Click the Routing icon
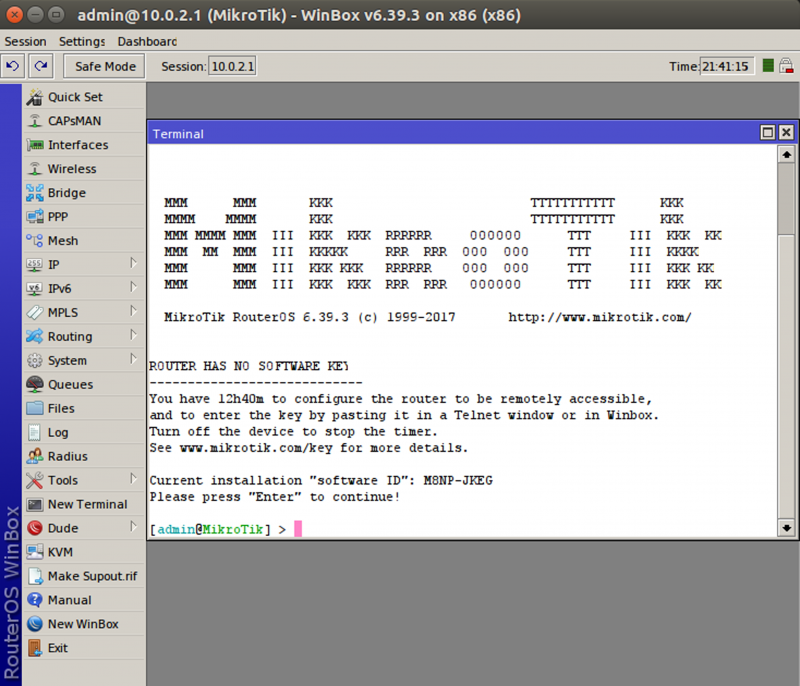Image resolution: width=800 pixels, height=686 pixels. coord(35,337)
